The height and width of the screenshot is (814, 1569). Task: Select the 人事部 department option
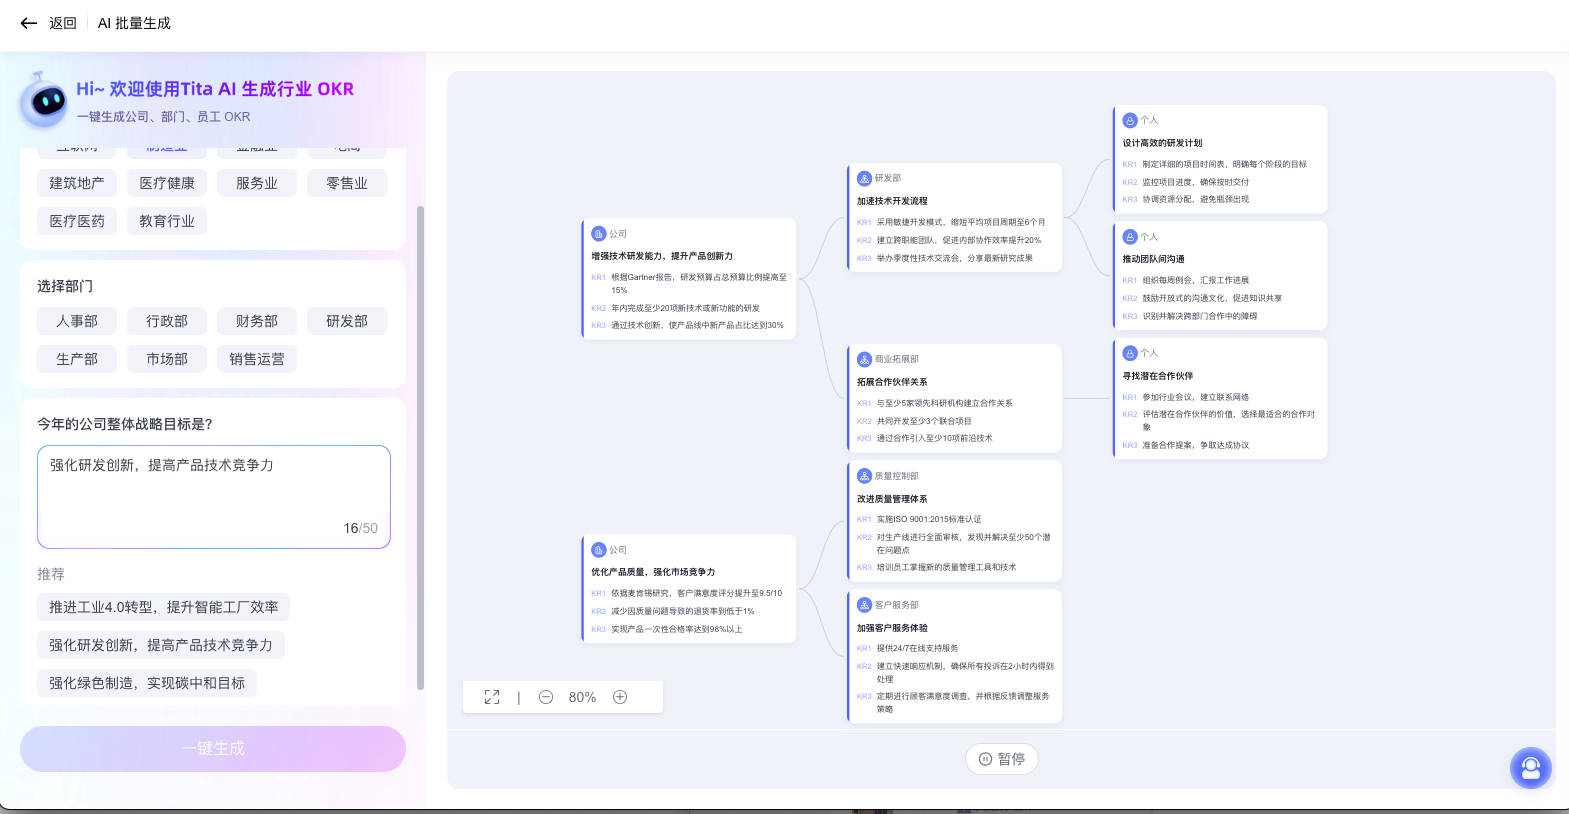77,321
